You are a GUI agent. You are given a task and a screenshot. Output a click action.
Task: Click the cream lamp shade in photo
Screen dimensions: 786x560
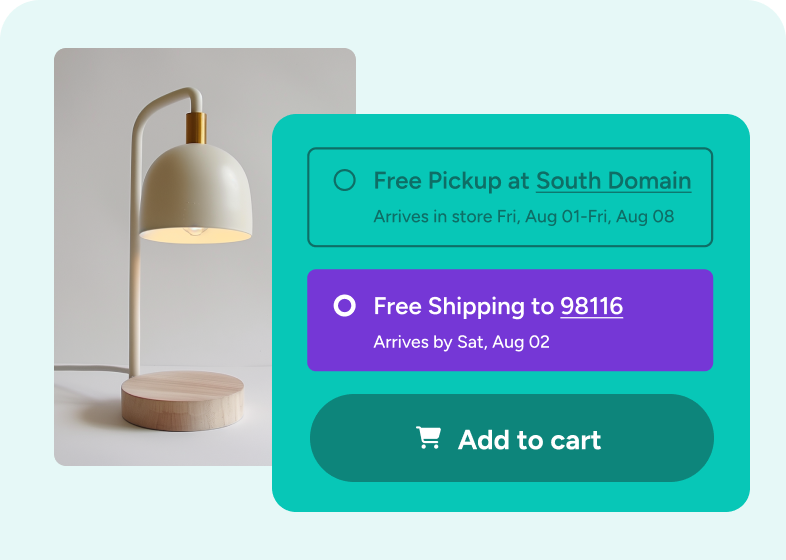click(x=195, y=193)
